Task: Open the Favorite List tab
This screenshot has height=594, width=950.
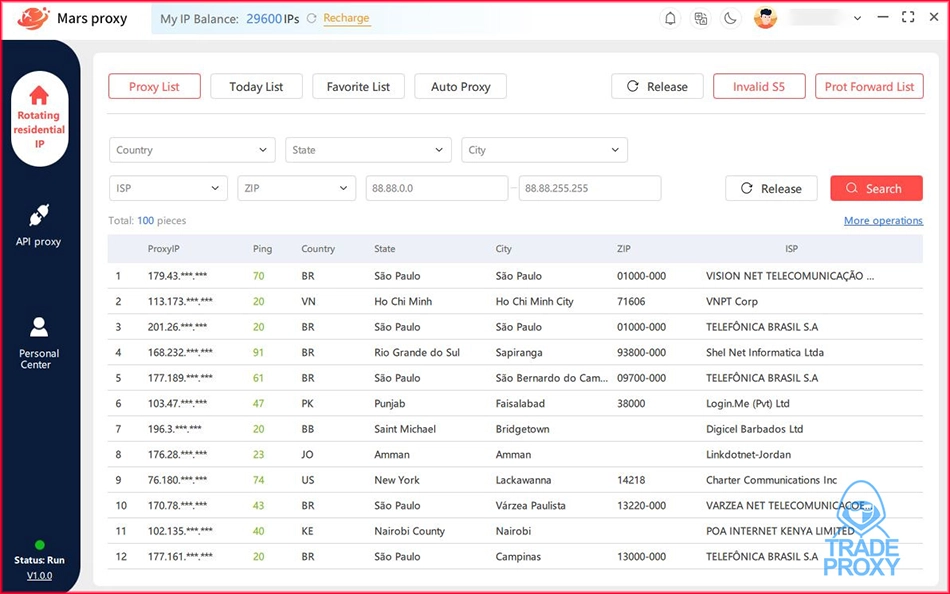Action: pyautogui.click(x=358, y=87)
